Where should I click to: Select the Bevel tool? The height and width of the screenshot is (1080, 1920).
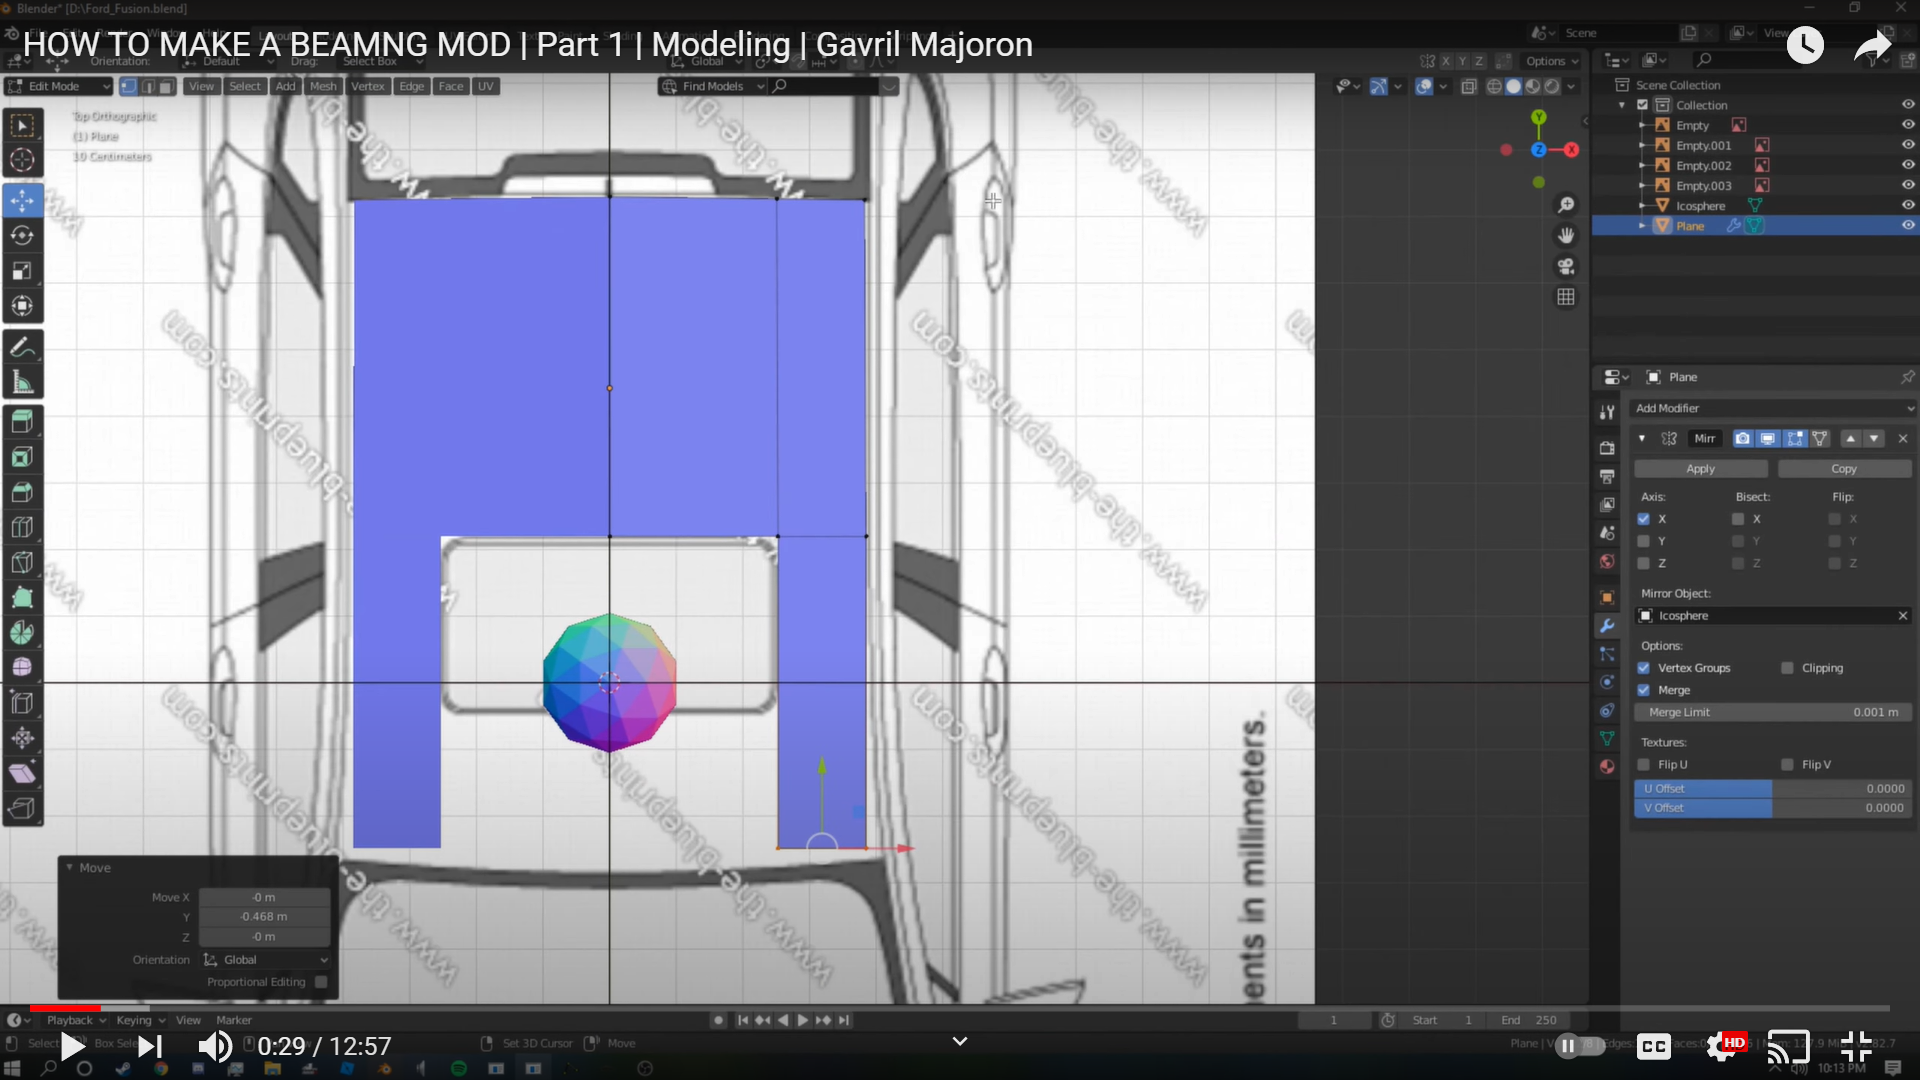coord(22,492)
